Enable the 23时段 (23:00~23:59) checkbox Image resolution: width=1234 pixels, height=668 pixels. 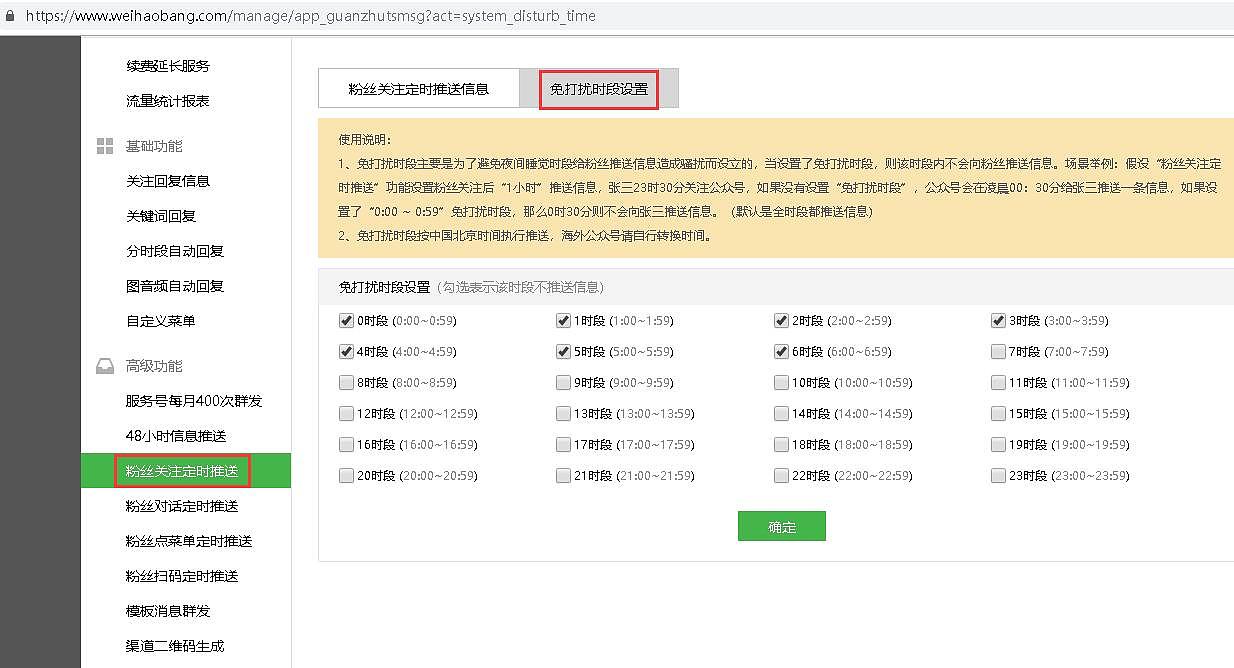tap(998, 475)
